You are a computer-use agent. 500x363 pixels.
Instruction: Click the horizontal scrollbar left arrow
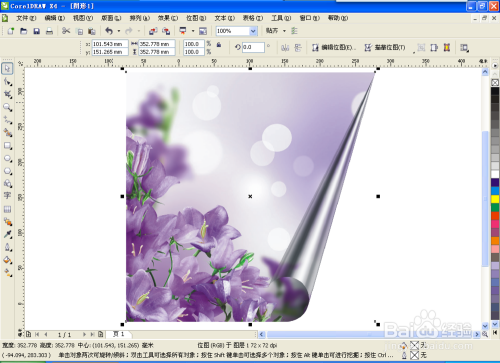(262, 334)
